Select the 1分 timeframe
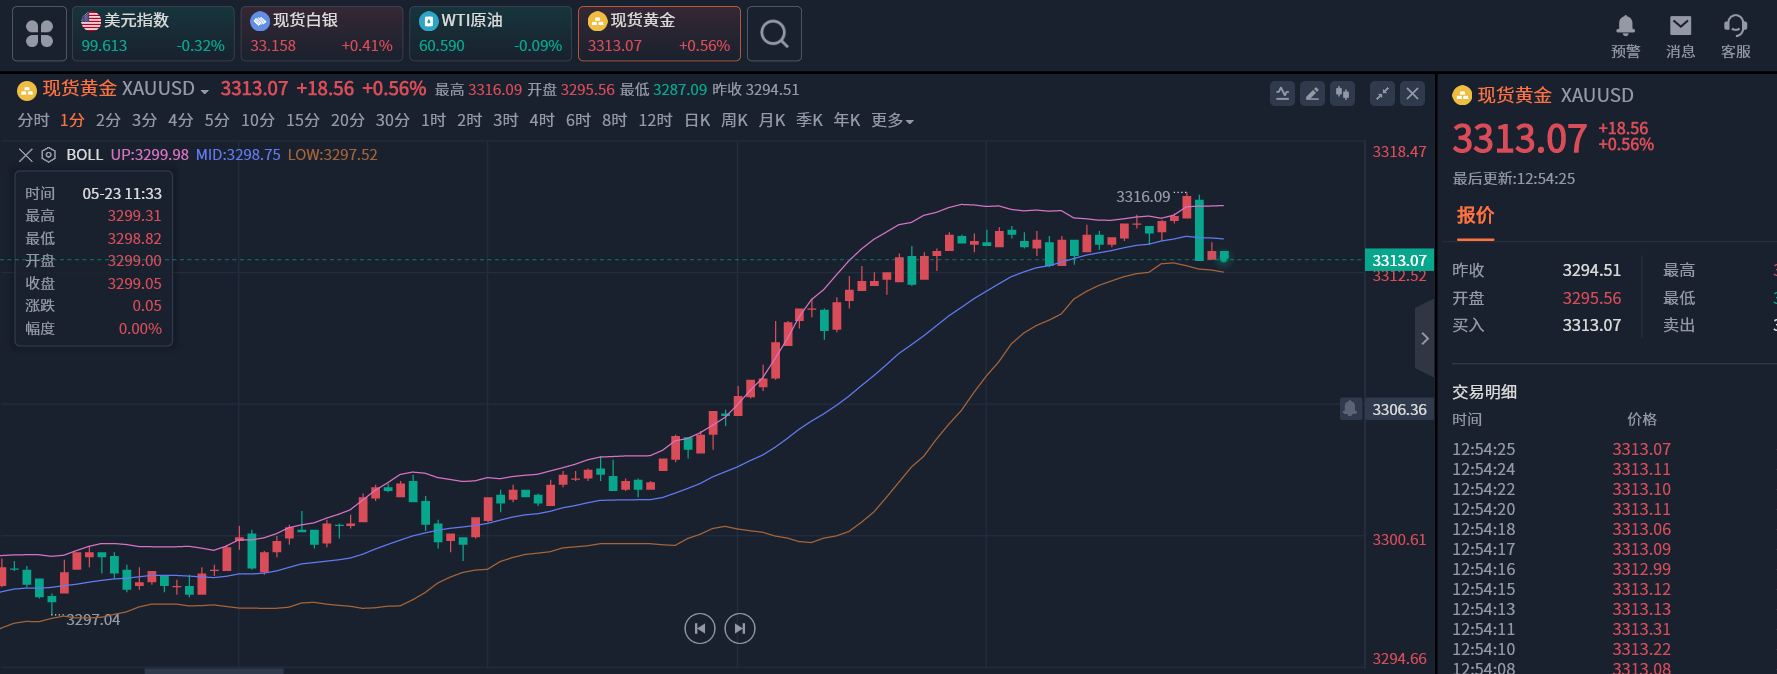Image resolution: width=1777 pixels, height=674 pixels. point(72,120)
